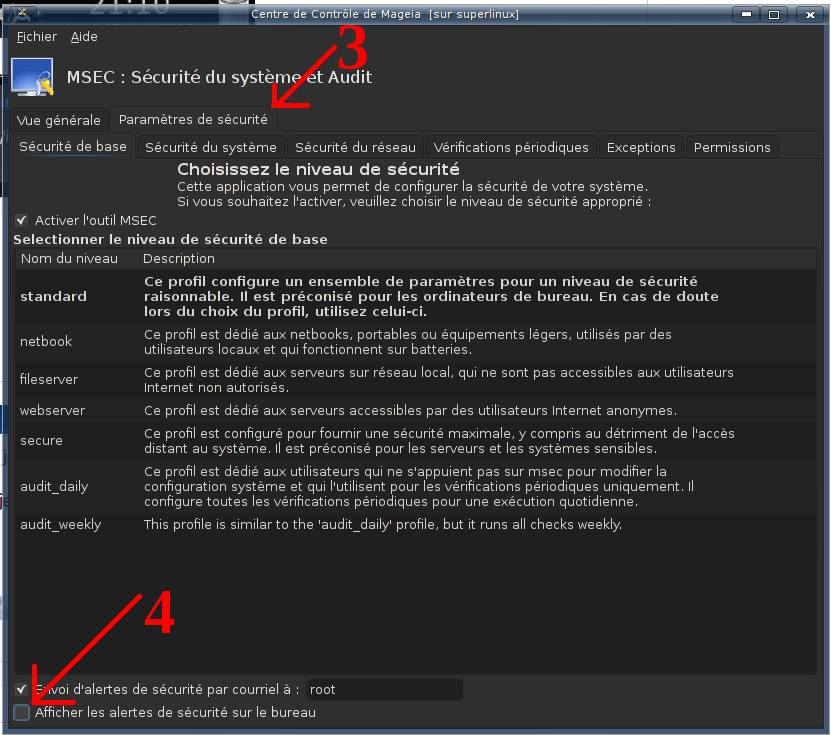Enable Afficher les alertes de sécurité sur le bureau

[x=22, y=712]
